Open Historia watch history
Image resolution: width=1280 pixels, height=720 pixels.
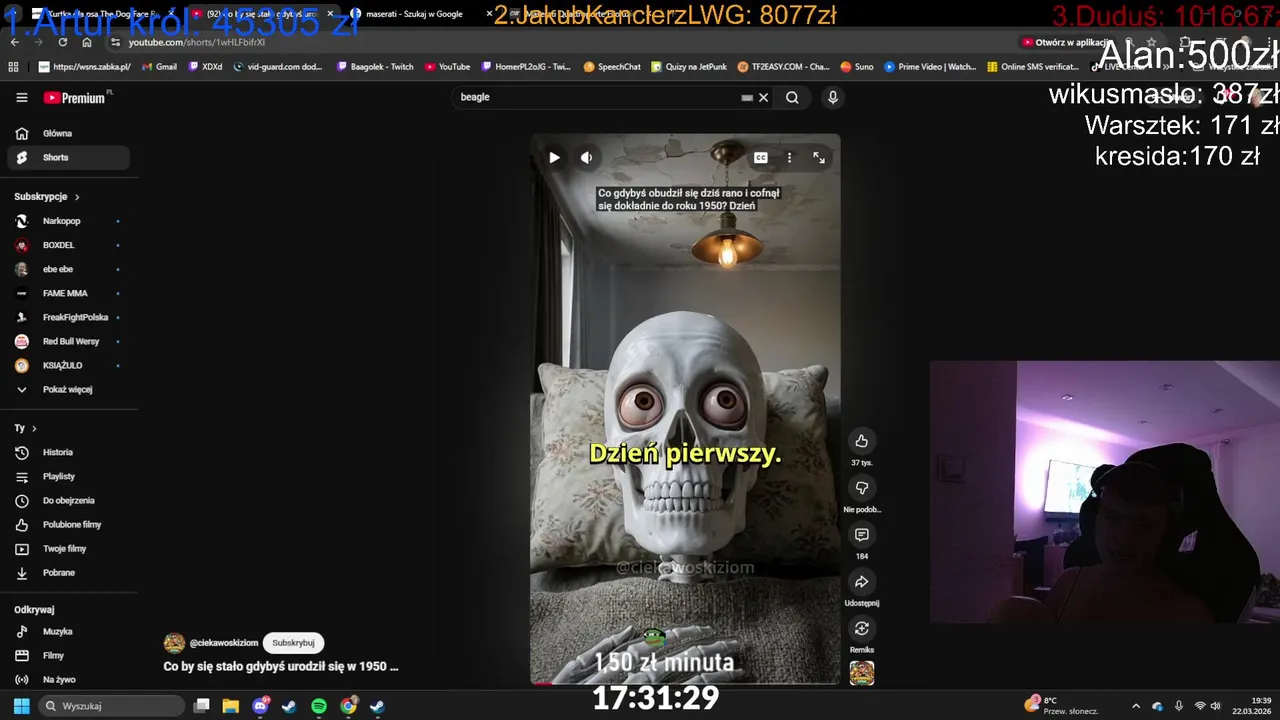point(68,452)
